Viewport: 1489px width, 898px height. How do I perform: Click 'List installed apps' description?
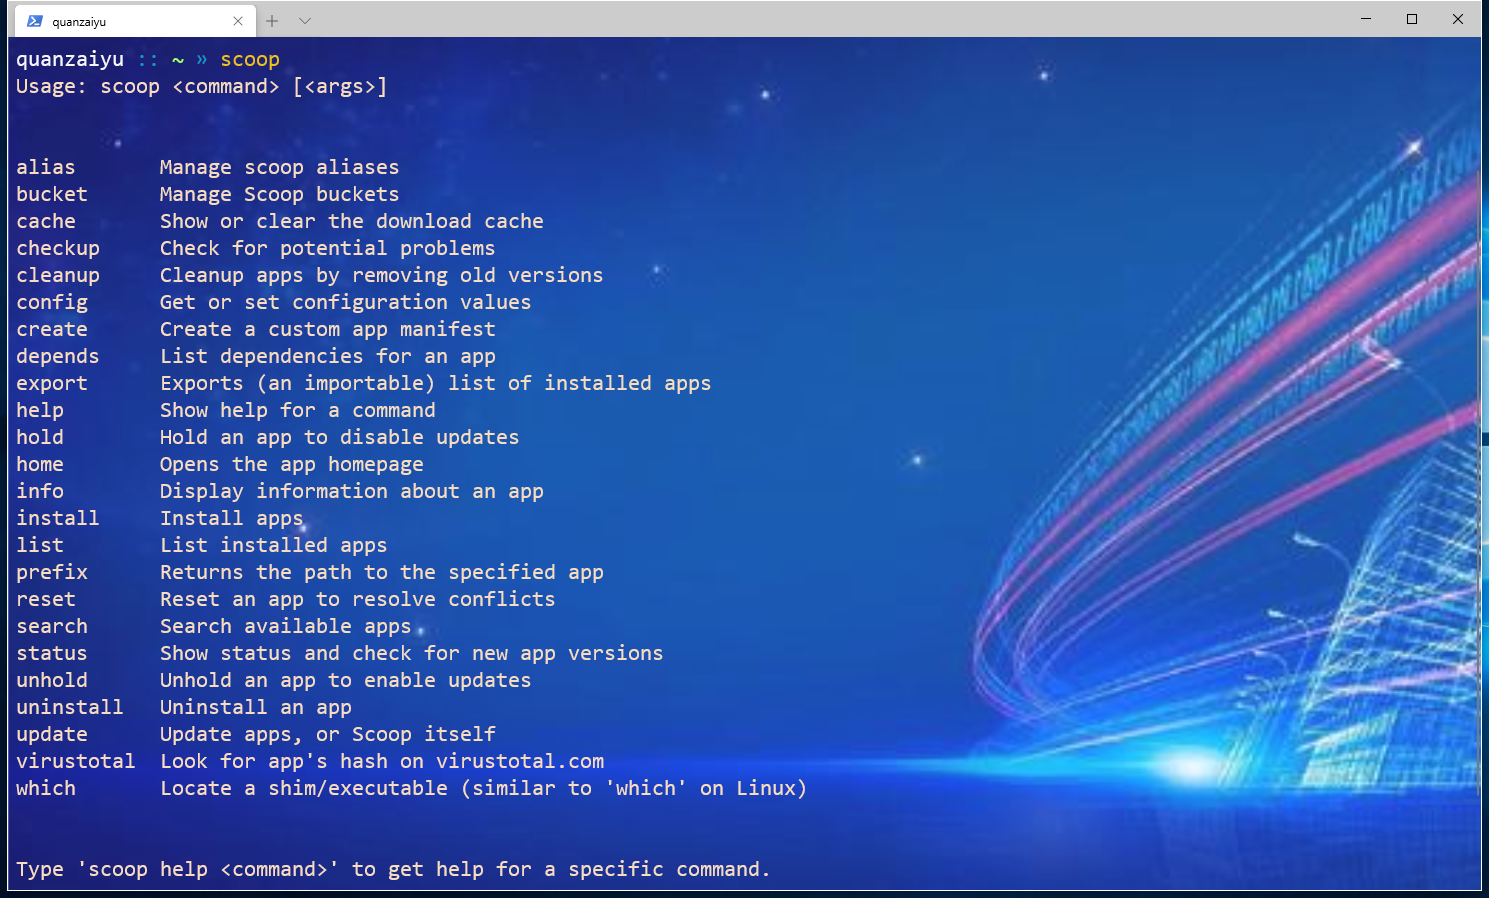tap(274, 545)
